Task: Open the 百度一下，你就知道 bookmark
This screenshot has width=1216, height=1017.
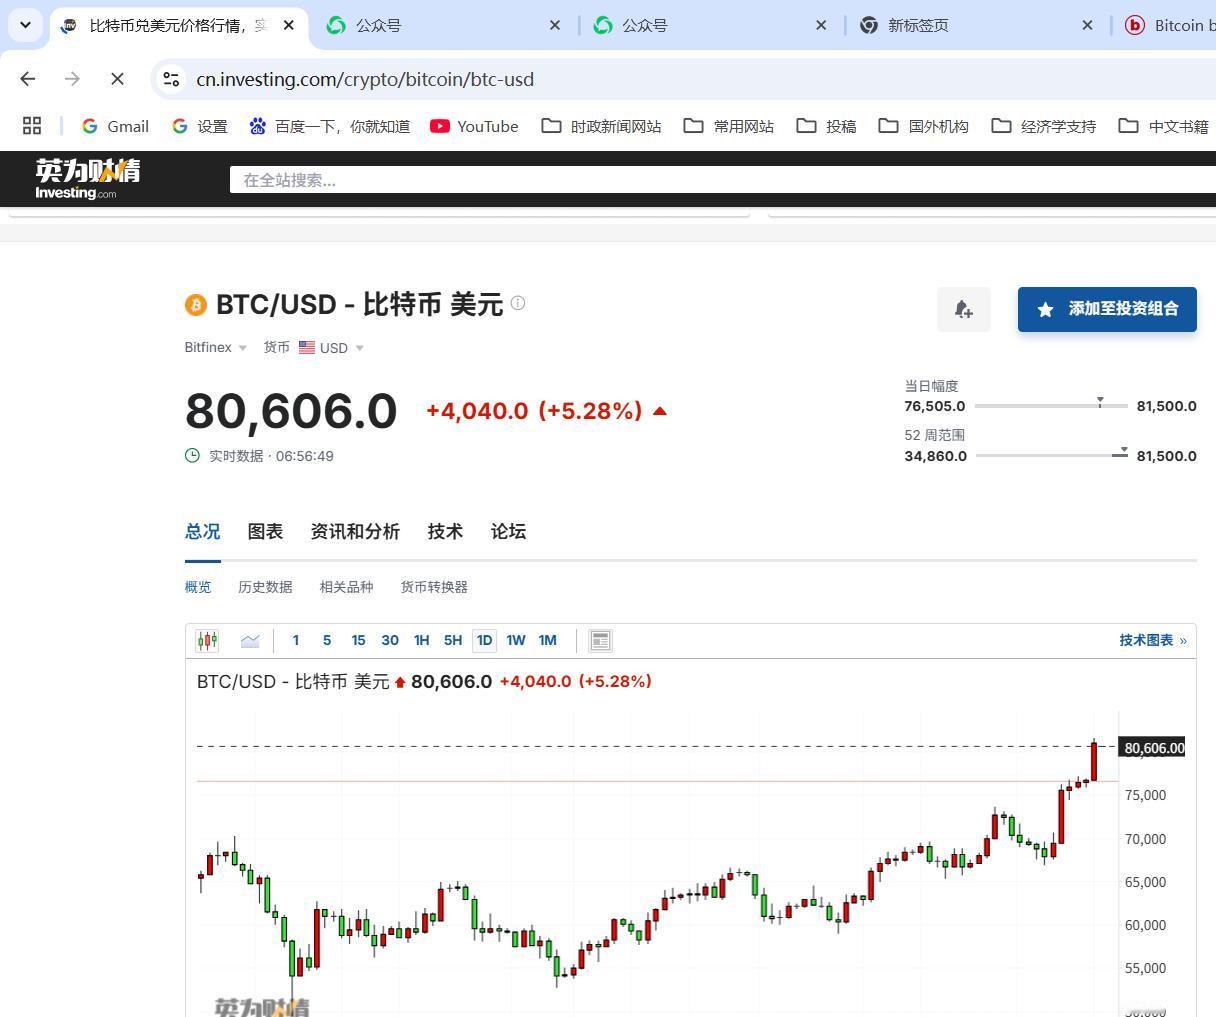Action: [330, 126]
